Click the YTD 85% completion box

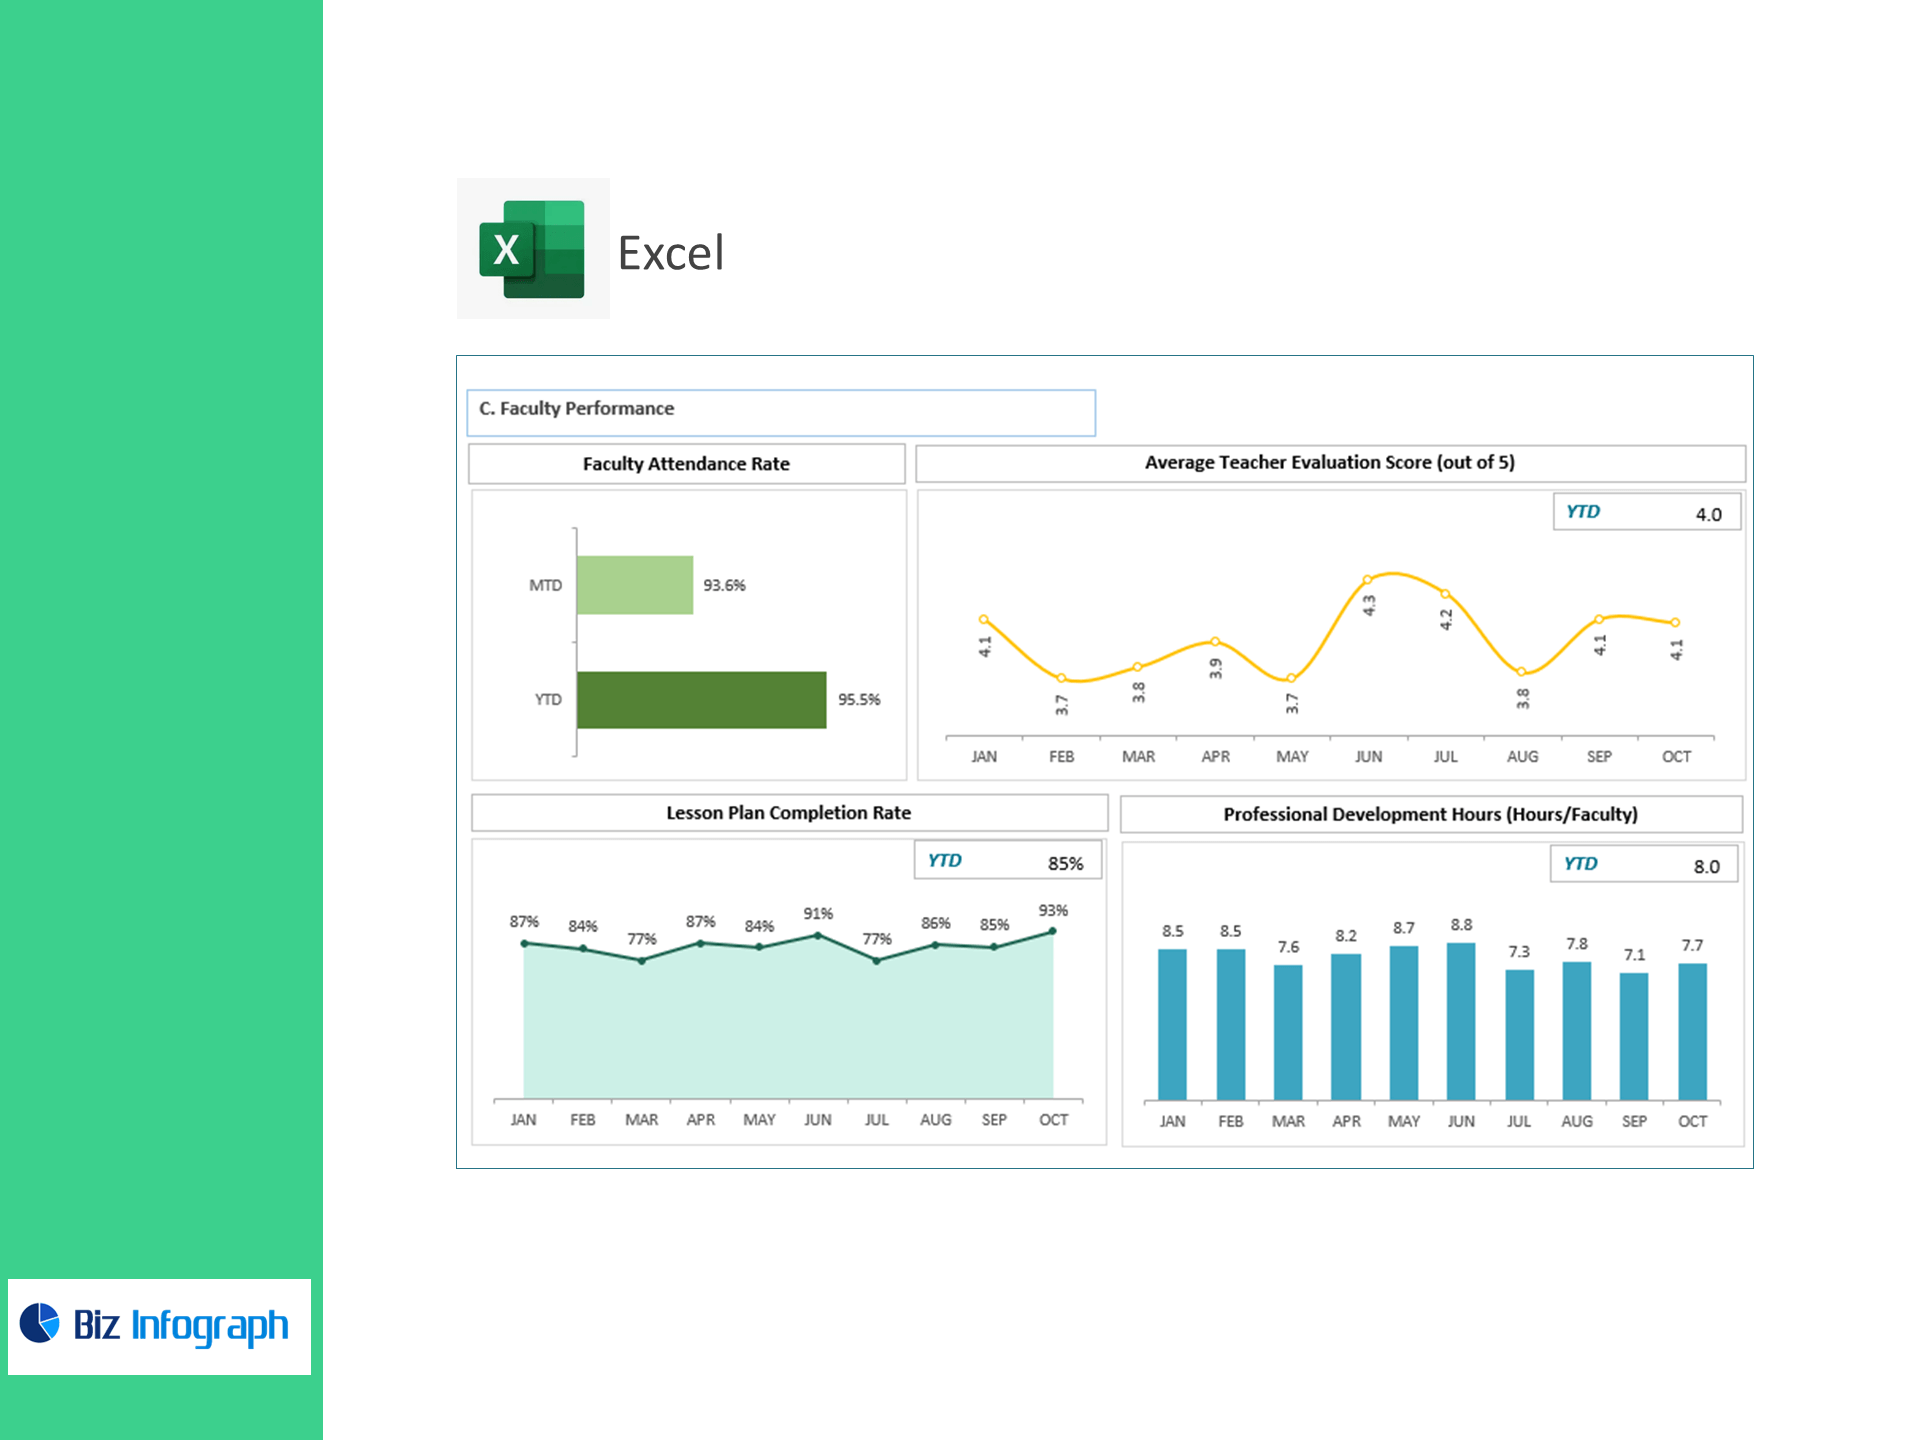coord(1007,861)
